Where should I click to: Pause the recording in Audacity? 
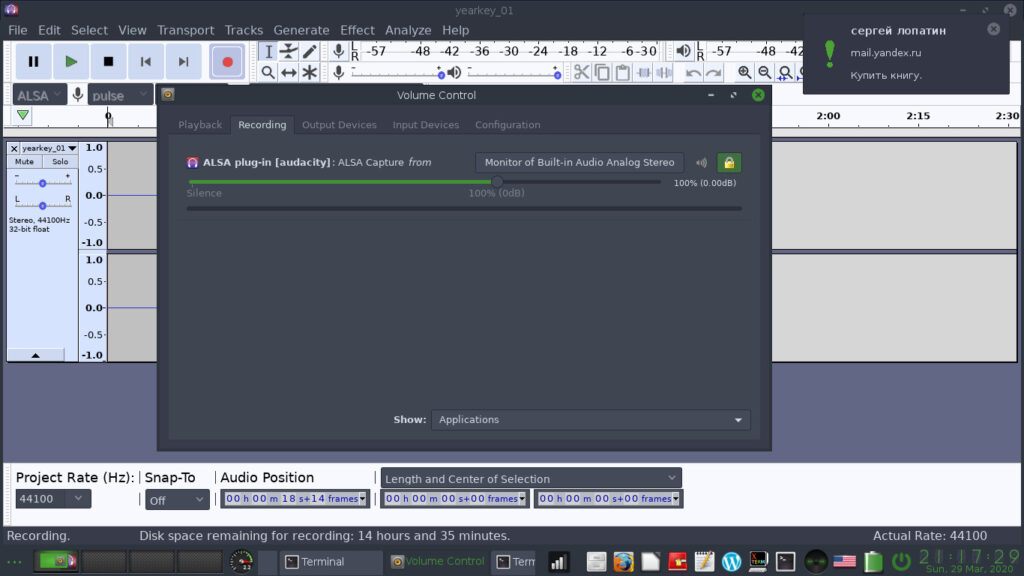(33, 62)
